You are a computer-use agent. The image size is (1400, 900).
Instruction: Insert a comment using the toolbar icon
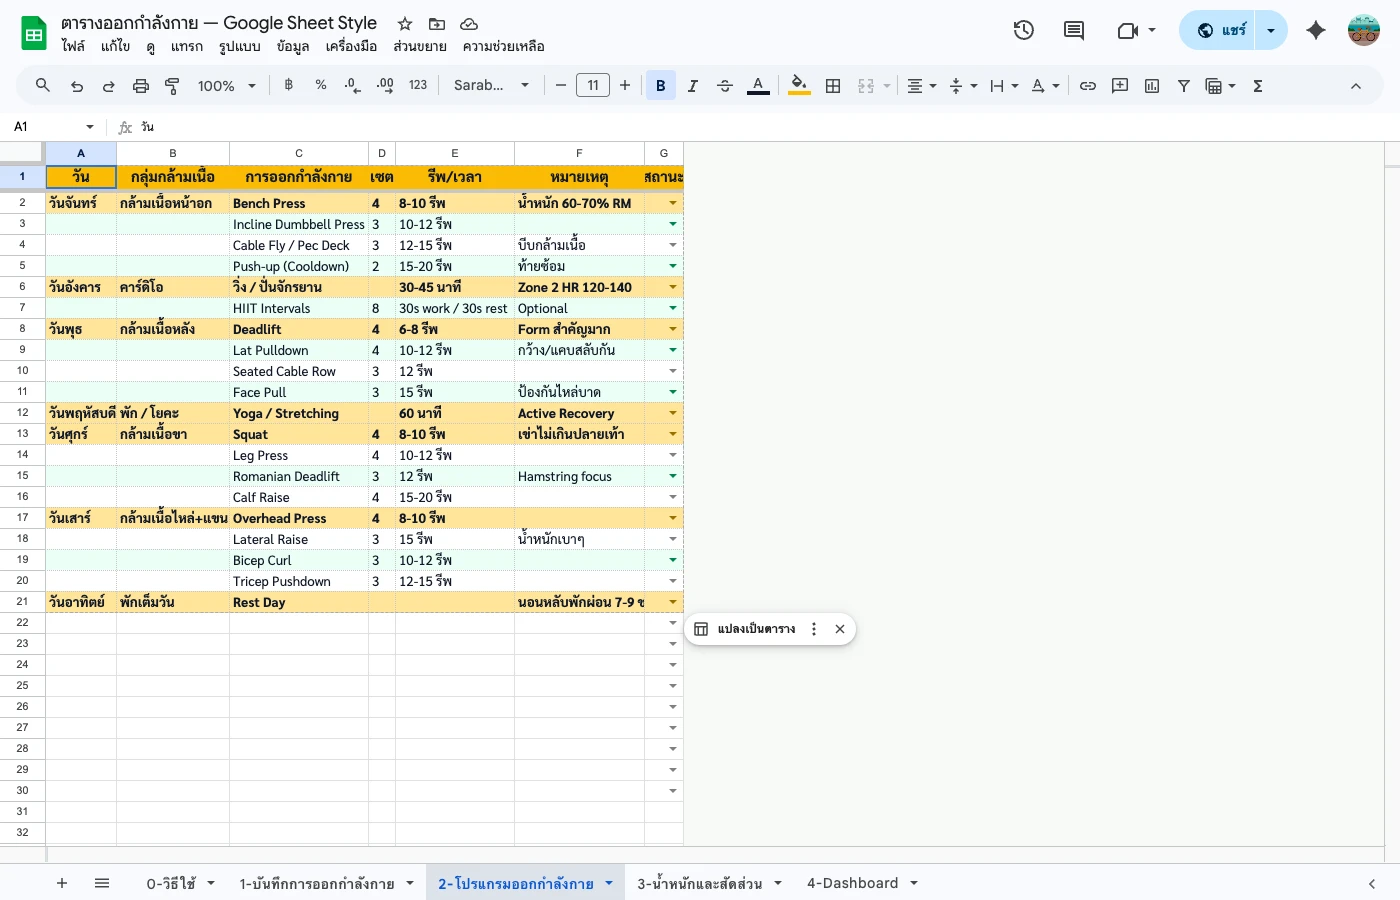(x=1119, y=85)
